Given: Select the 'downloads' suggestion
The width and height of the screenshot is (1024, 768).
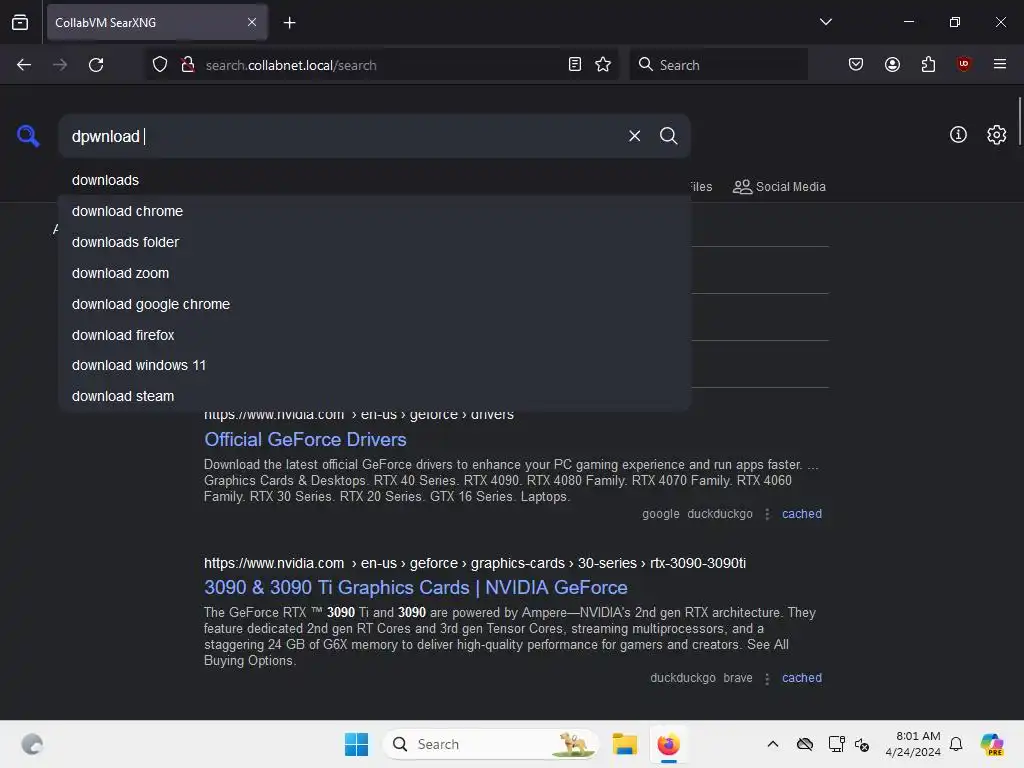Looking at the screenshot, I should click(375, 180).
